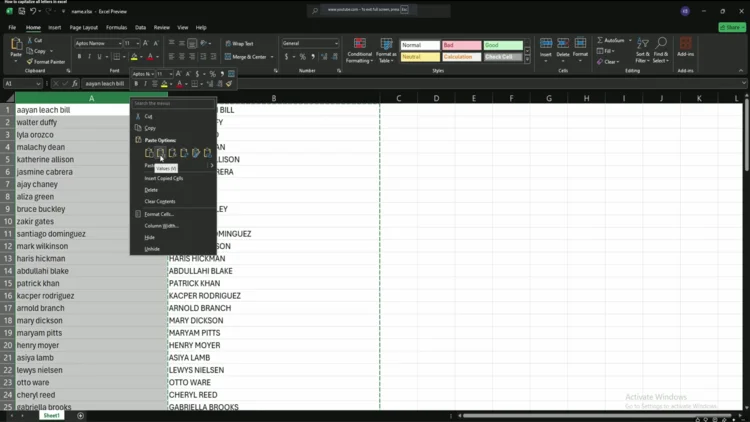Toggle Middle Align in the ribbon
The height and width of the screenshot is (422, 750).
(x=182, y=43)
